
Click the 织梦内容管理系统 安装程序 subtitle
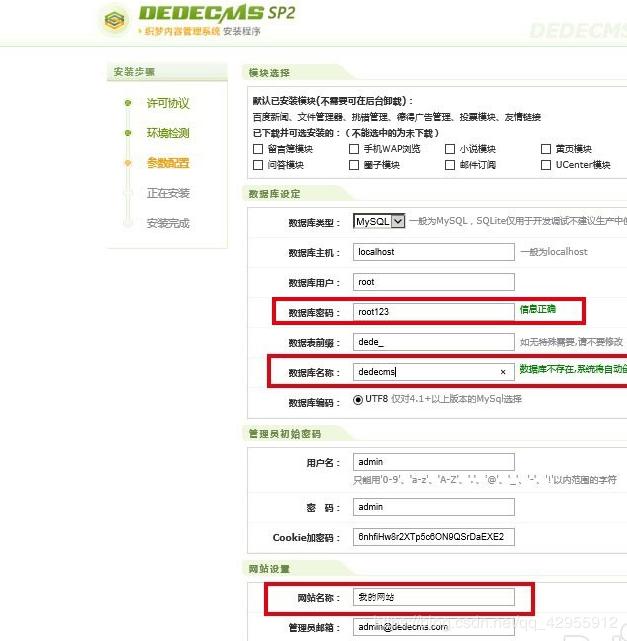199,31
